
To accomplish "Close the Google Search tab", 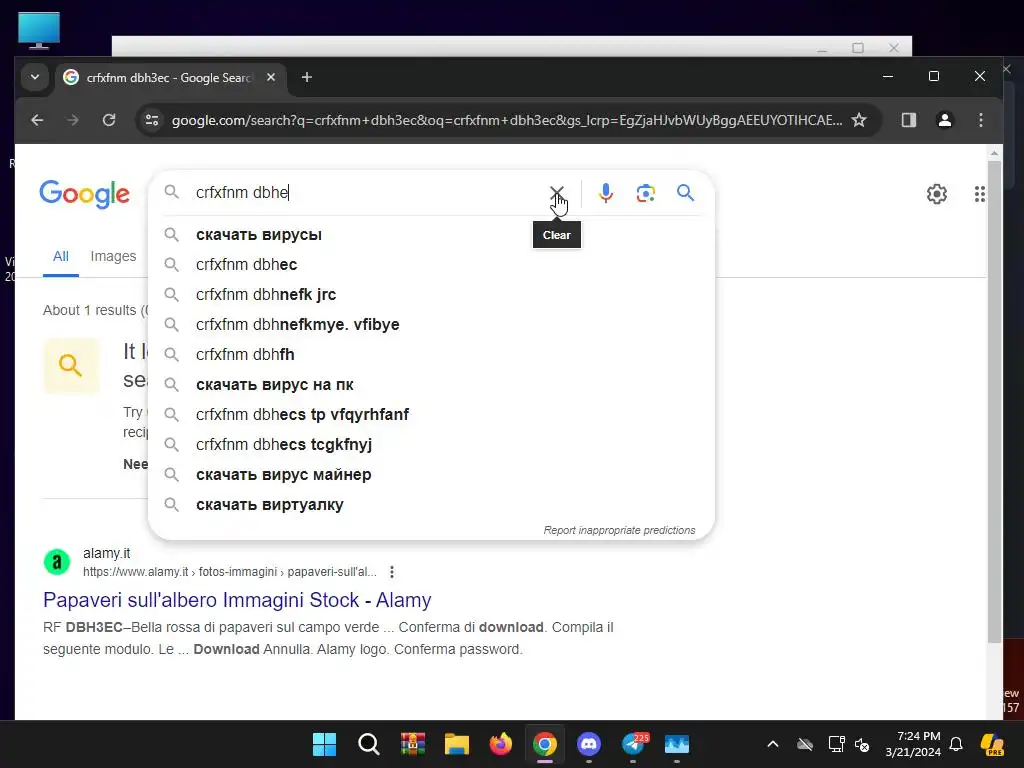I will [271, 77].
